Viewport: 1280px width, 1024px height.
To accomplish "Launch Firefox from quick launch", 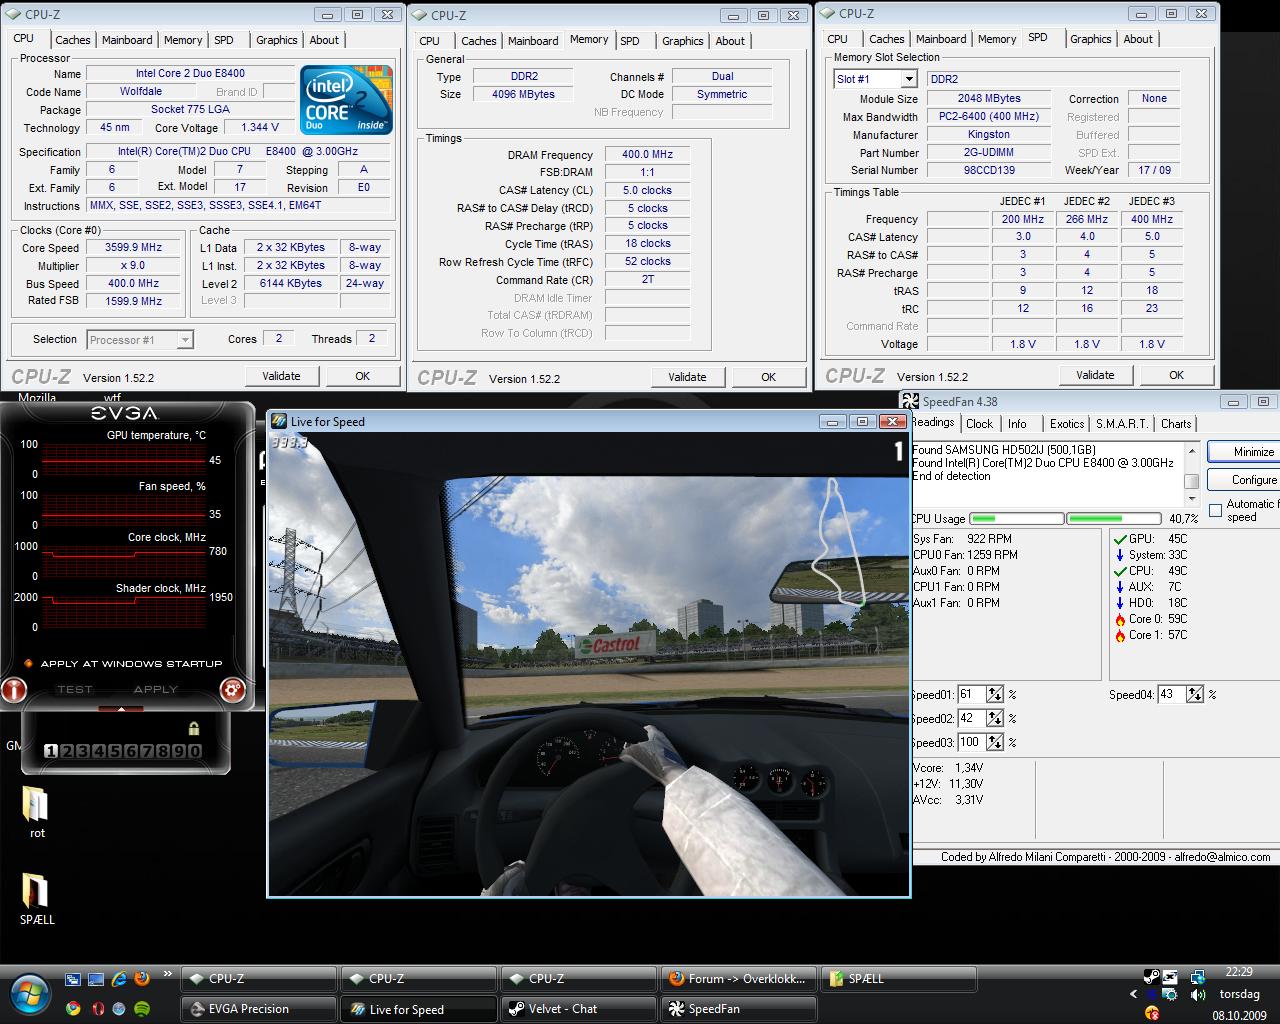I will click(142, 979).
